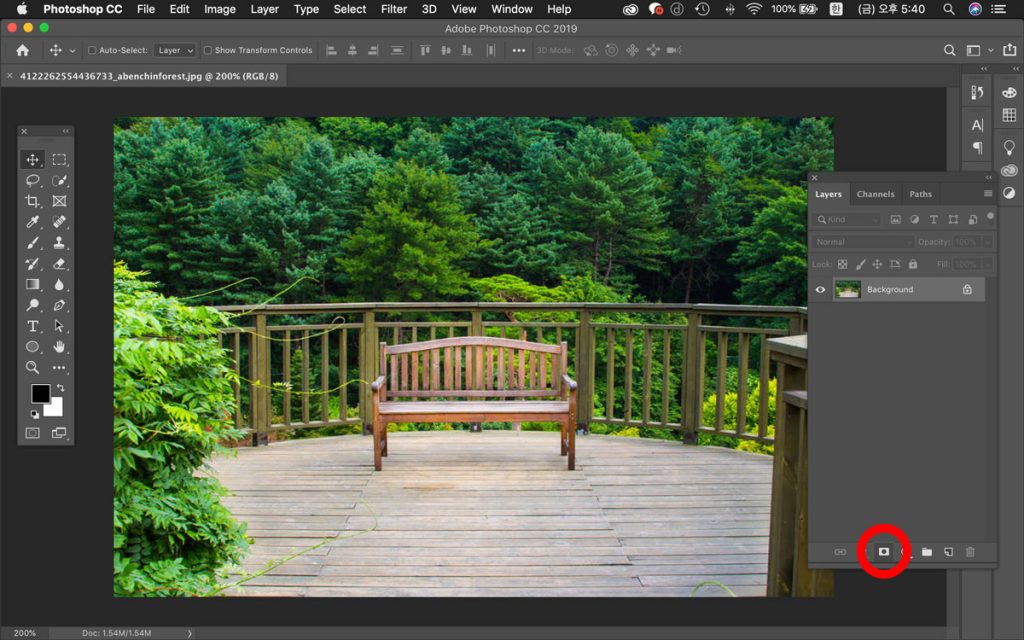Switch to the Channels tab

tap(875, 194)
